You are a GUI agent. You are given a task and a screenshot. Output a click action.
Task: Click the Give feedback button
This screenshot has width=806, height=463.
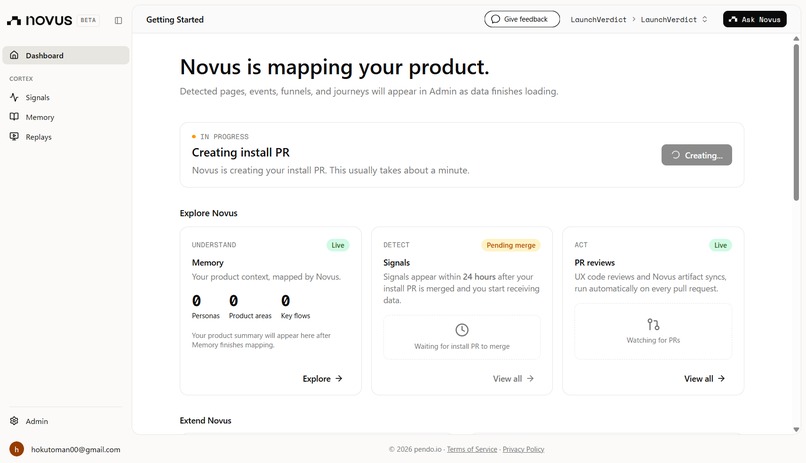(x=522, y=19)
